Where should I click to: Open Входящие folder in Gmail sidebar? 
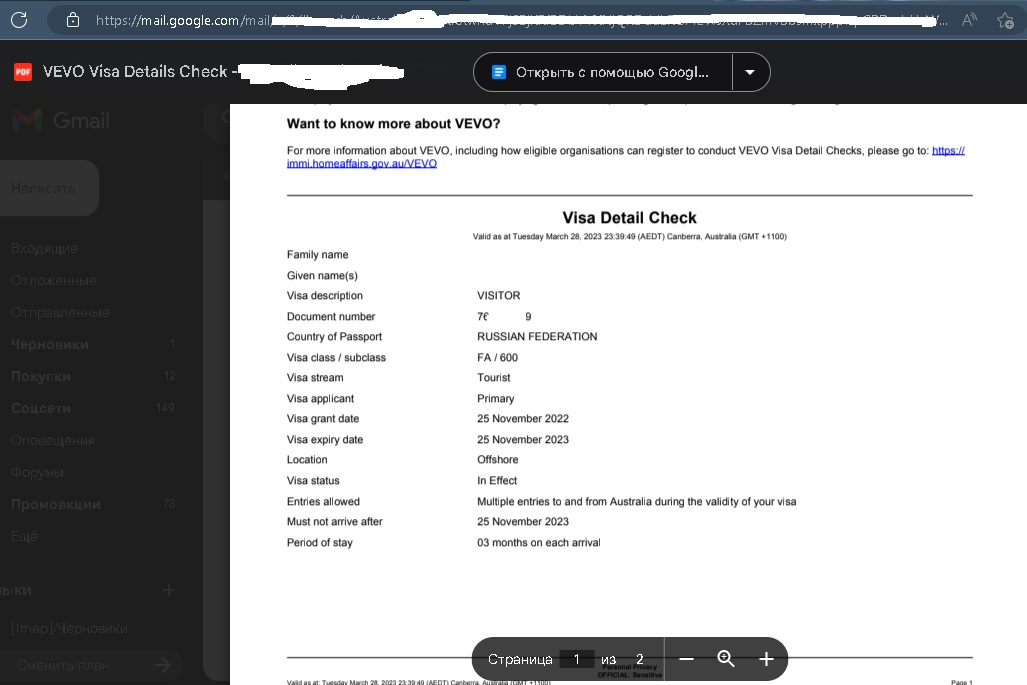pyautogui.click(x=45, y=248)
